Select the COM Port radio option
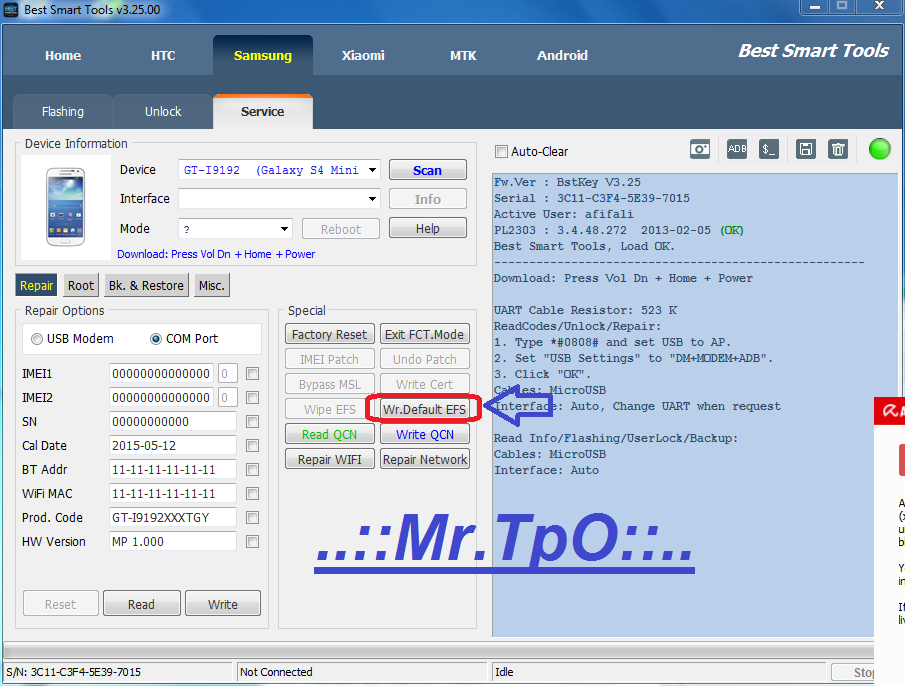Image resolution: width=905 pixels, height=686 pixels. click(x=156, y=339)
